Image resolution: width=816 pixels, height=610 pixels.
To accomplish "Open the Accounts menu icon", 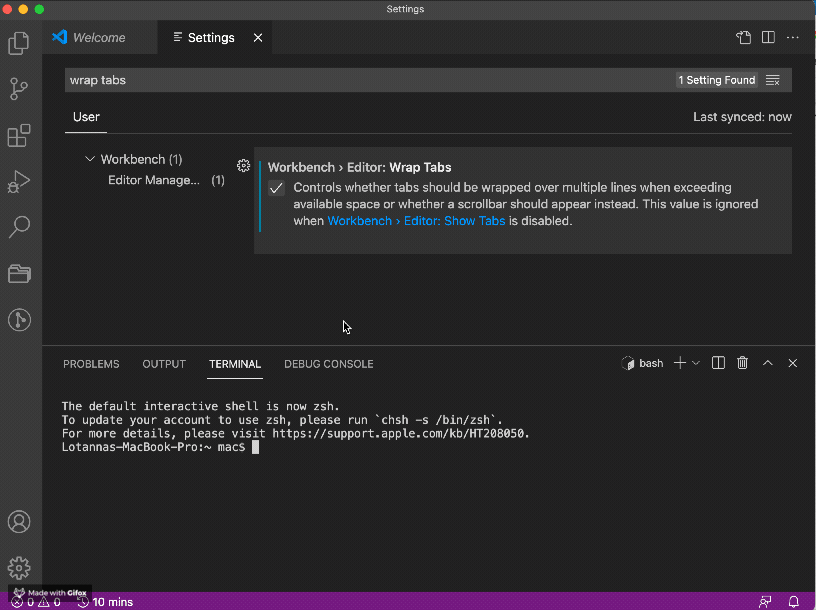I will 19,522.
